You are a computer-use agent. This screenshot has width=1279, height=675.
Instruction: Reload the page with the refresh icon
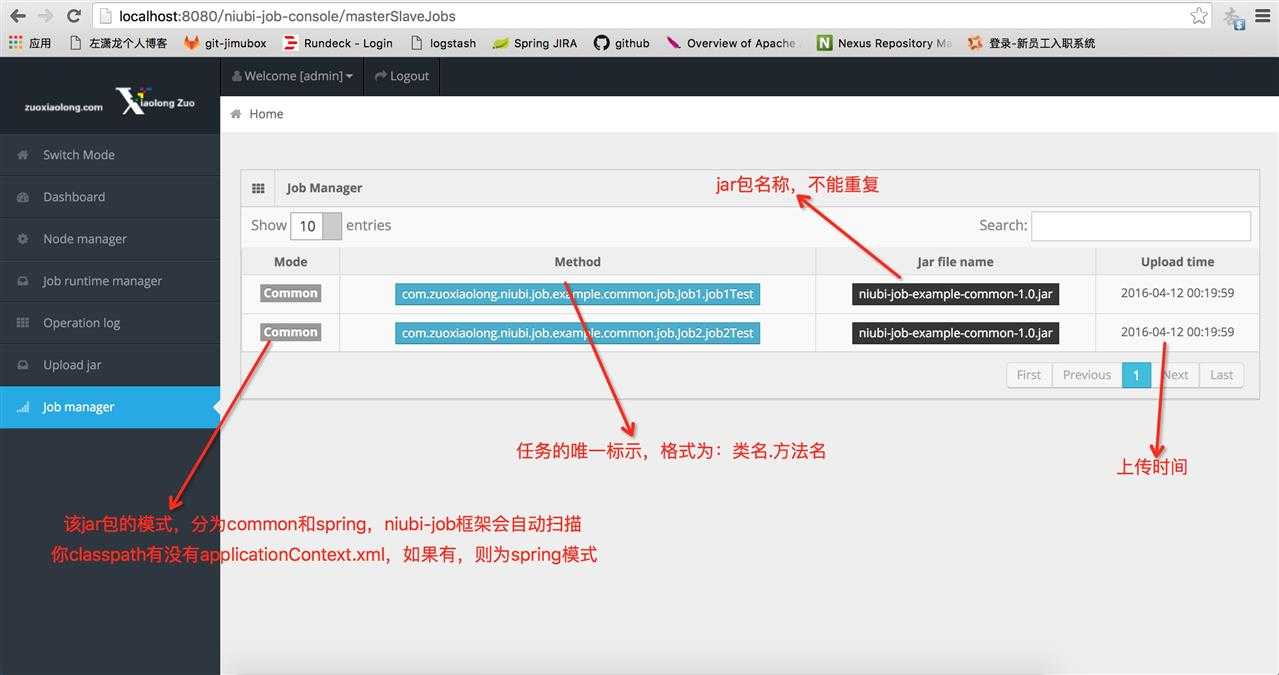73,16
